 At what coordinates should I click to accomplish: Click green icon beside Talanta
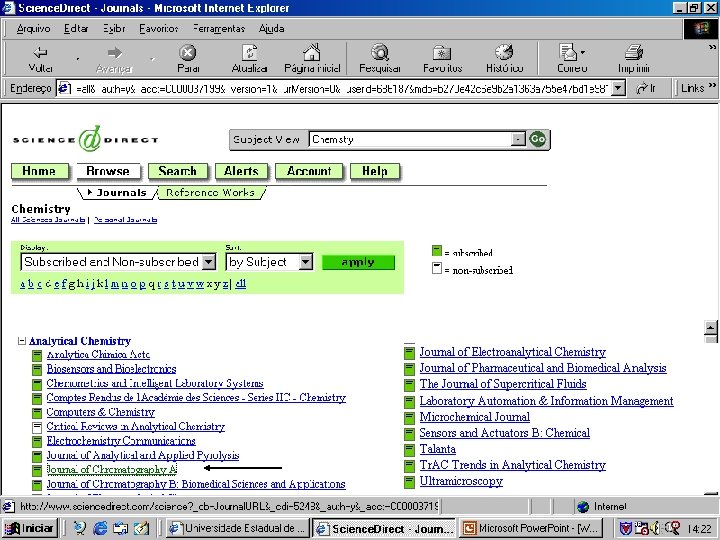pyautogui.click(x=409, y=450)
